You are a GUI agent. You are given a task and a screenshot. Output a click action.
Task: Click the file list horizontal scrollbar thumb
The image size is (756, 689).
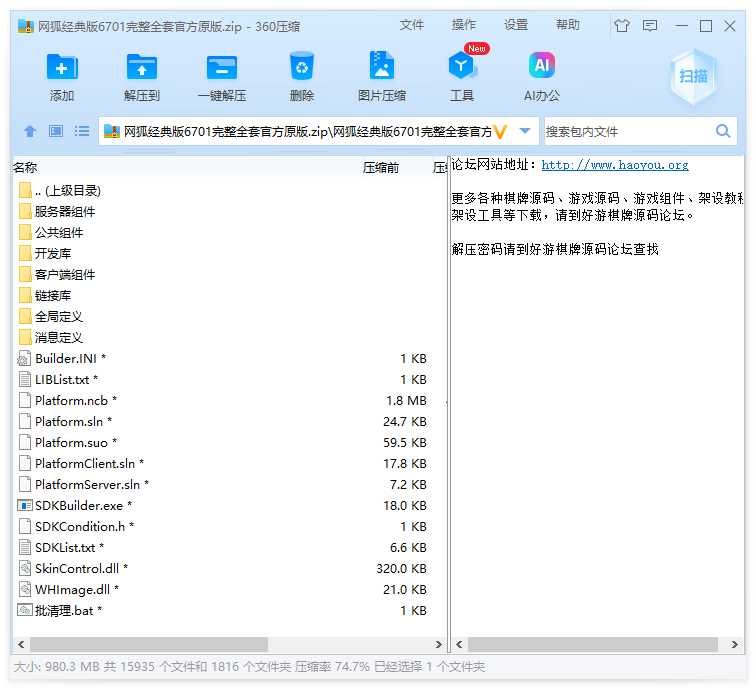point(149,644)
